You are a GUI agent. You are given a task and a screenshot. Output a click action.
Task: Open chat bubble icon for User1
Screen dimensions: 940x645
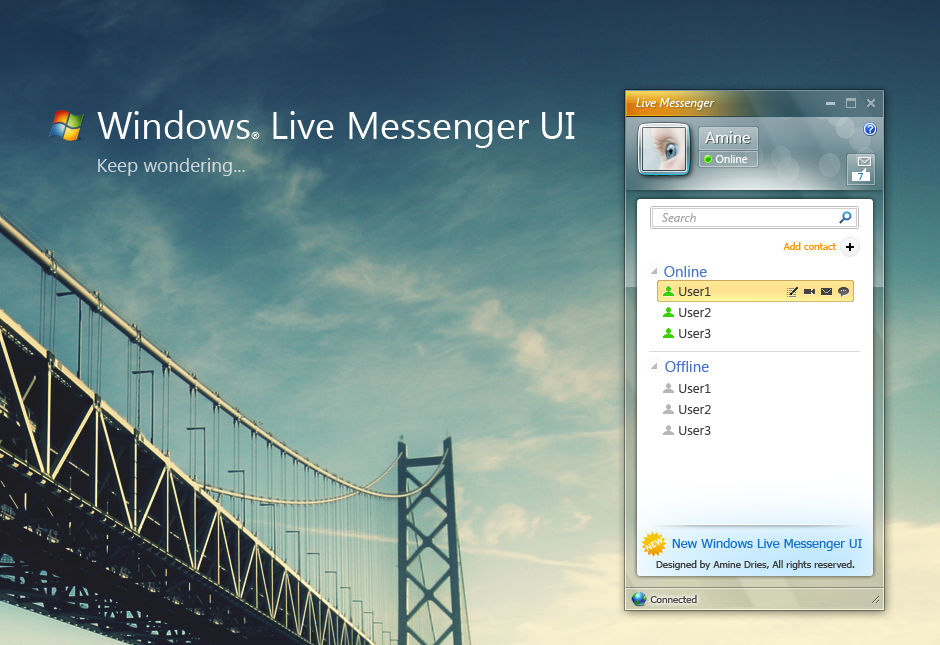843,291
